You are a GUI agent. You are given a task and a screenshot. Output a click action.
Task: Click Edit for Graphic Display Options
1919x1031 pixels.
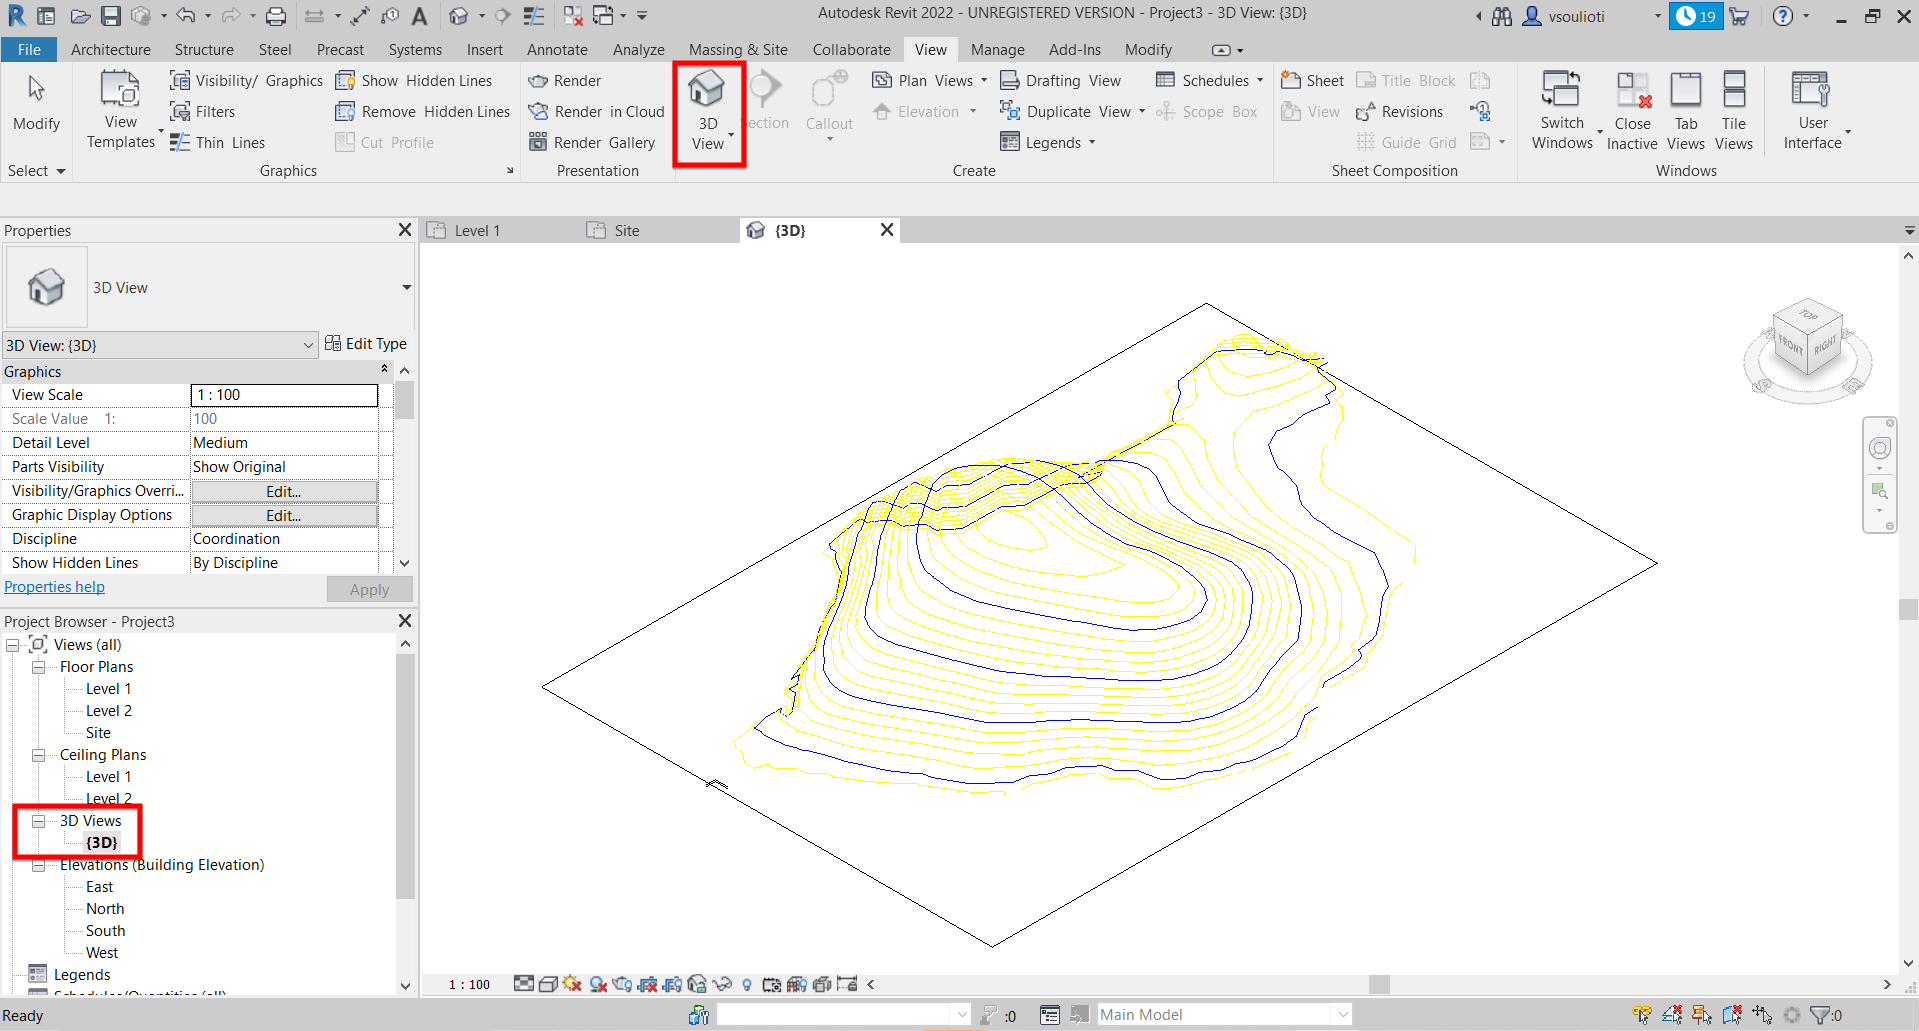coord(284,516)
